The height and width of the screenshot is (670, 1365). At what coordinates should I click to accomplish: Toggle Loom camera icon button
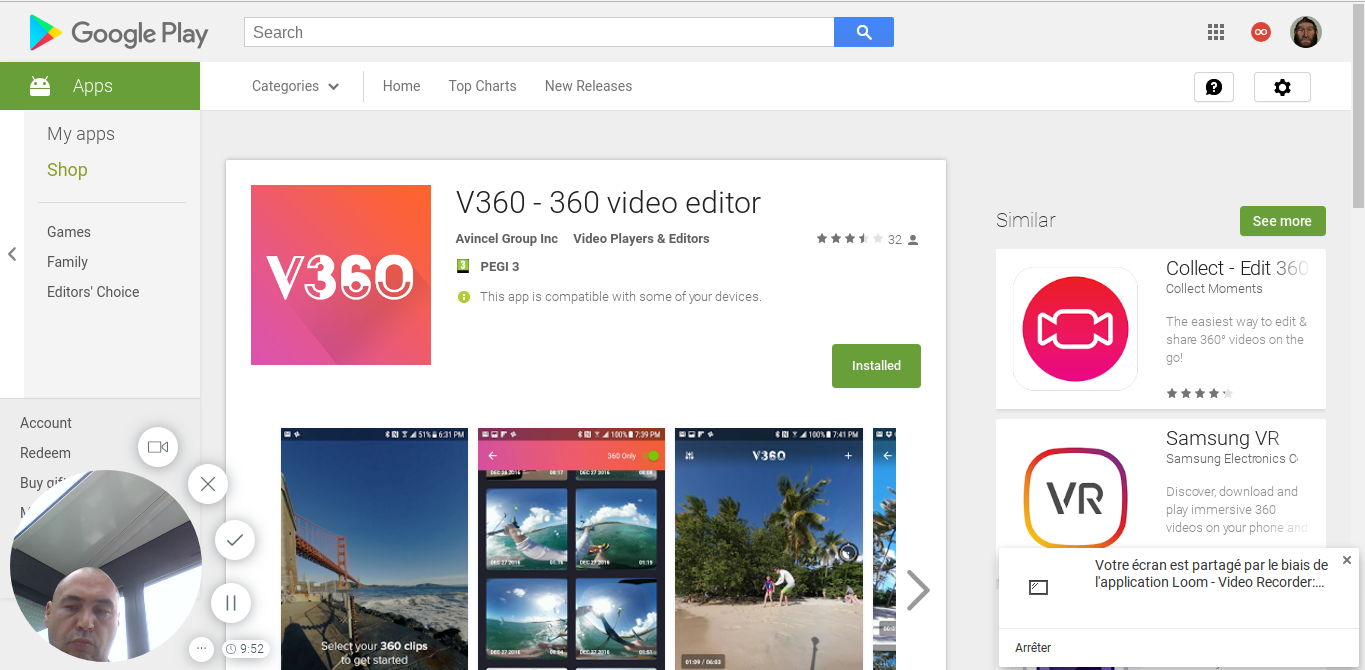[x=158, y=447]
